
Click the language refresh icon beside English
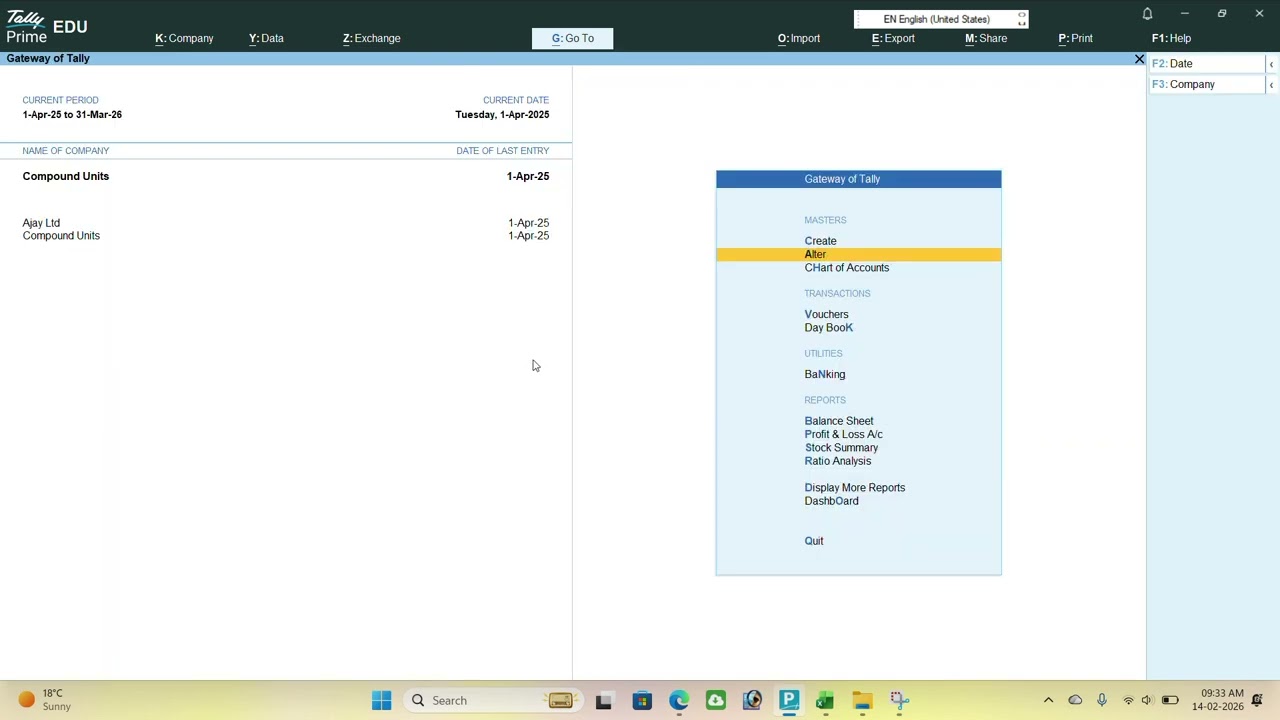1021,19
